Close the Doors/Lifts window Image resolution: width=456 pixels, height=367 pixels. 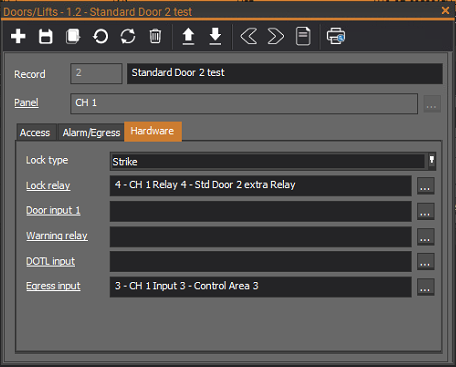point(445,11)
